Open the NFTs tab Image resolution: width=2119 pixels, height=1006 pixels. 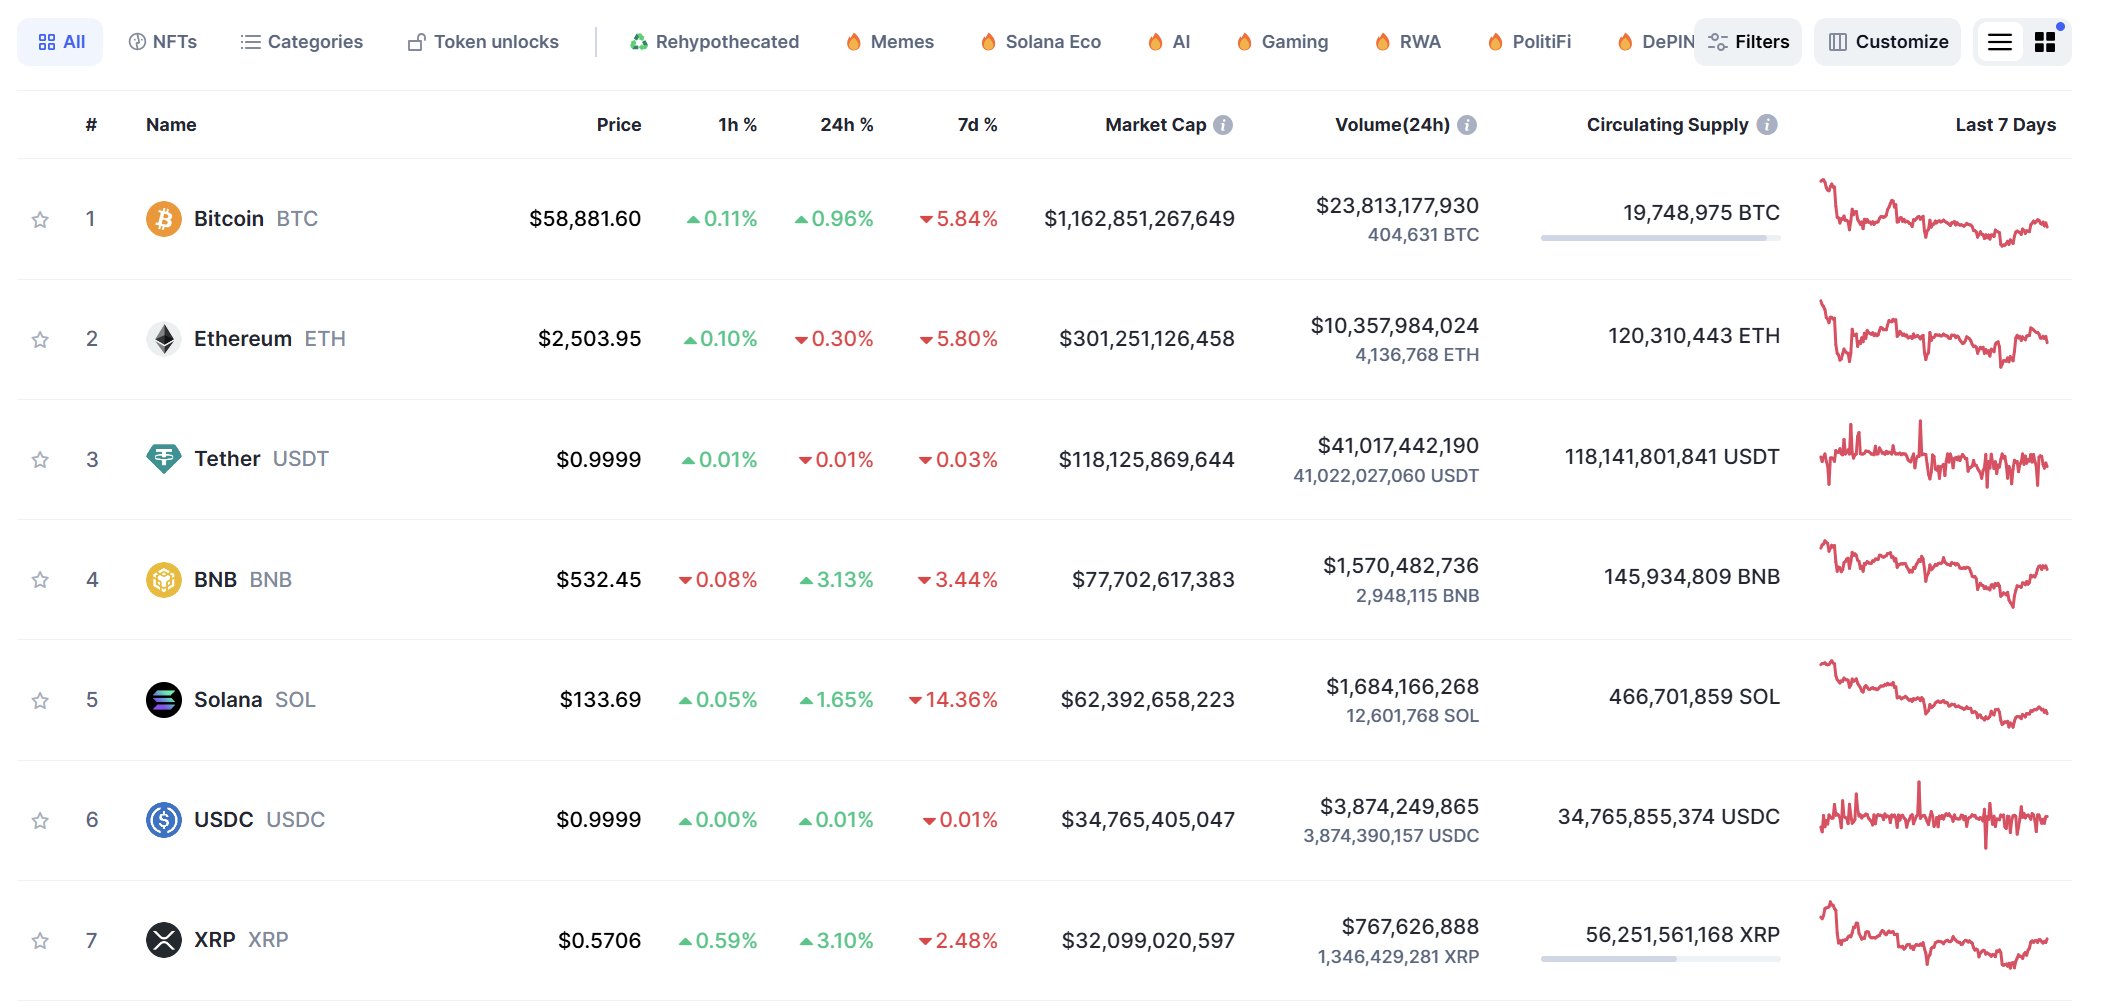[x=163, y=42]
